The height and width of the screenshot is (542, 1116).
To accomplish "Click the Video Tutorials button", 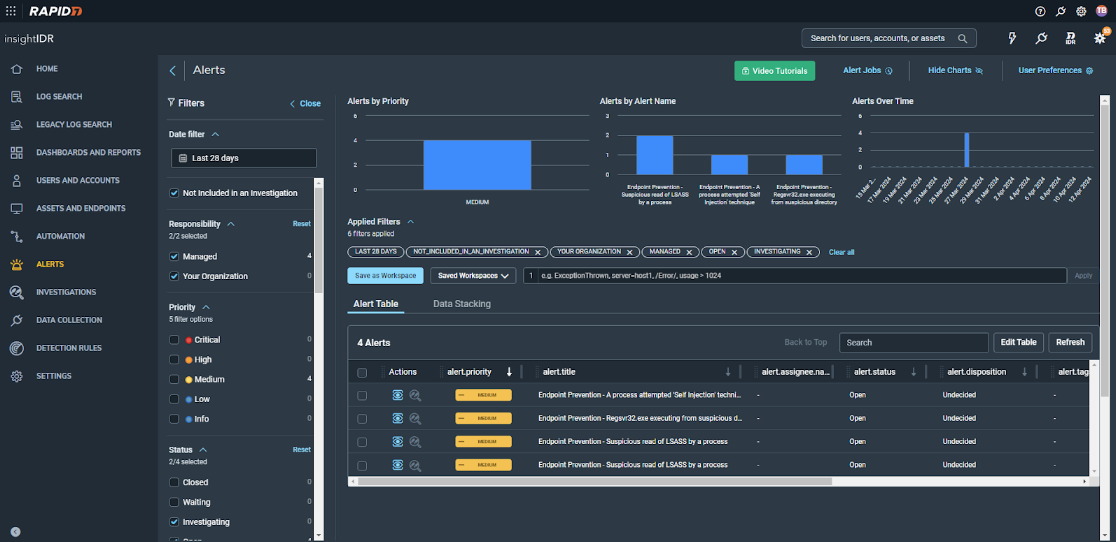I will click(774, 71).
